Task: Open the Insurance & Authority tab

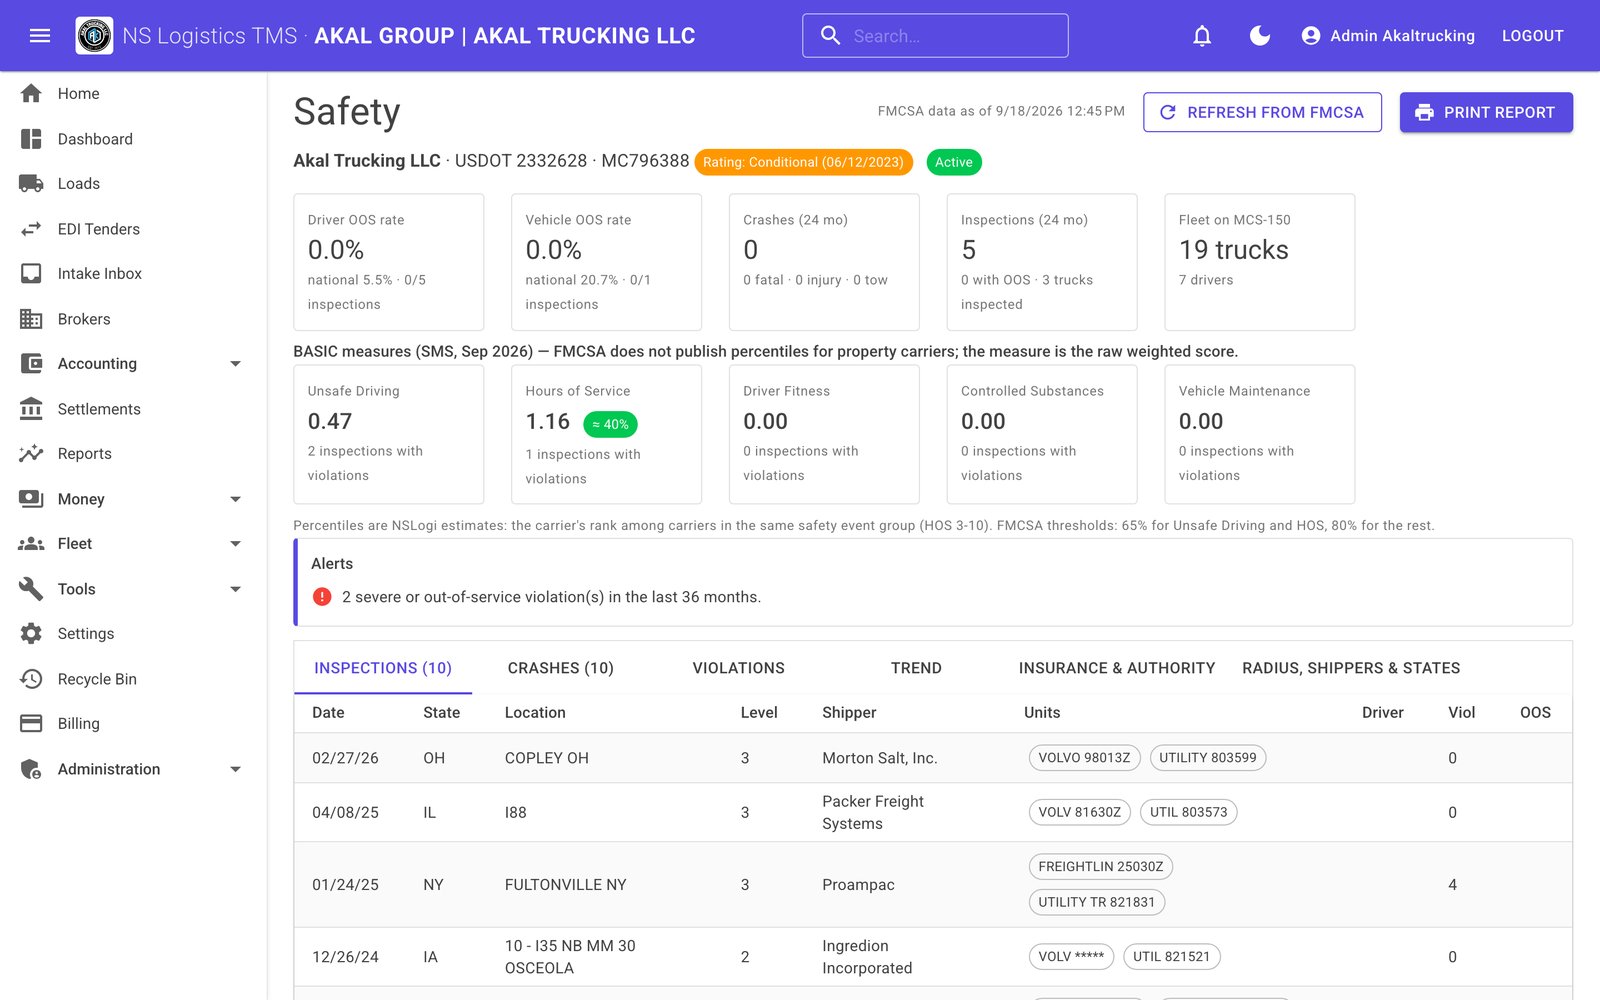Action: [x=1117, y=668]
